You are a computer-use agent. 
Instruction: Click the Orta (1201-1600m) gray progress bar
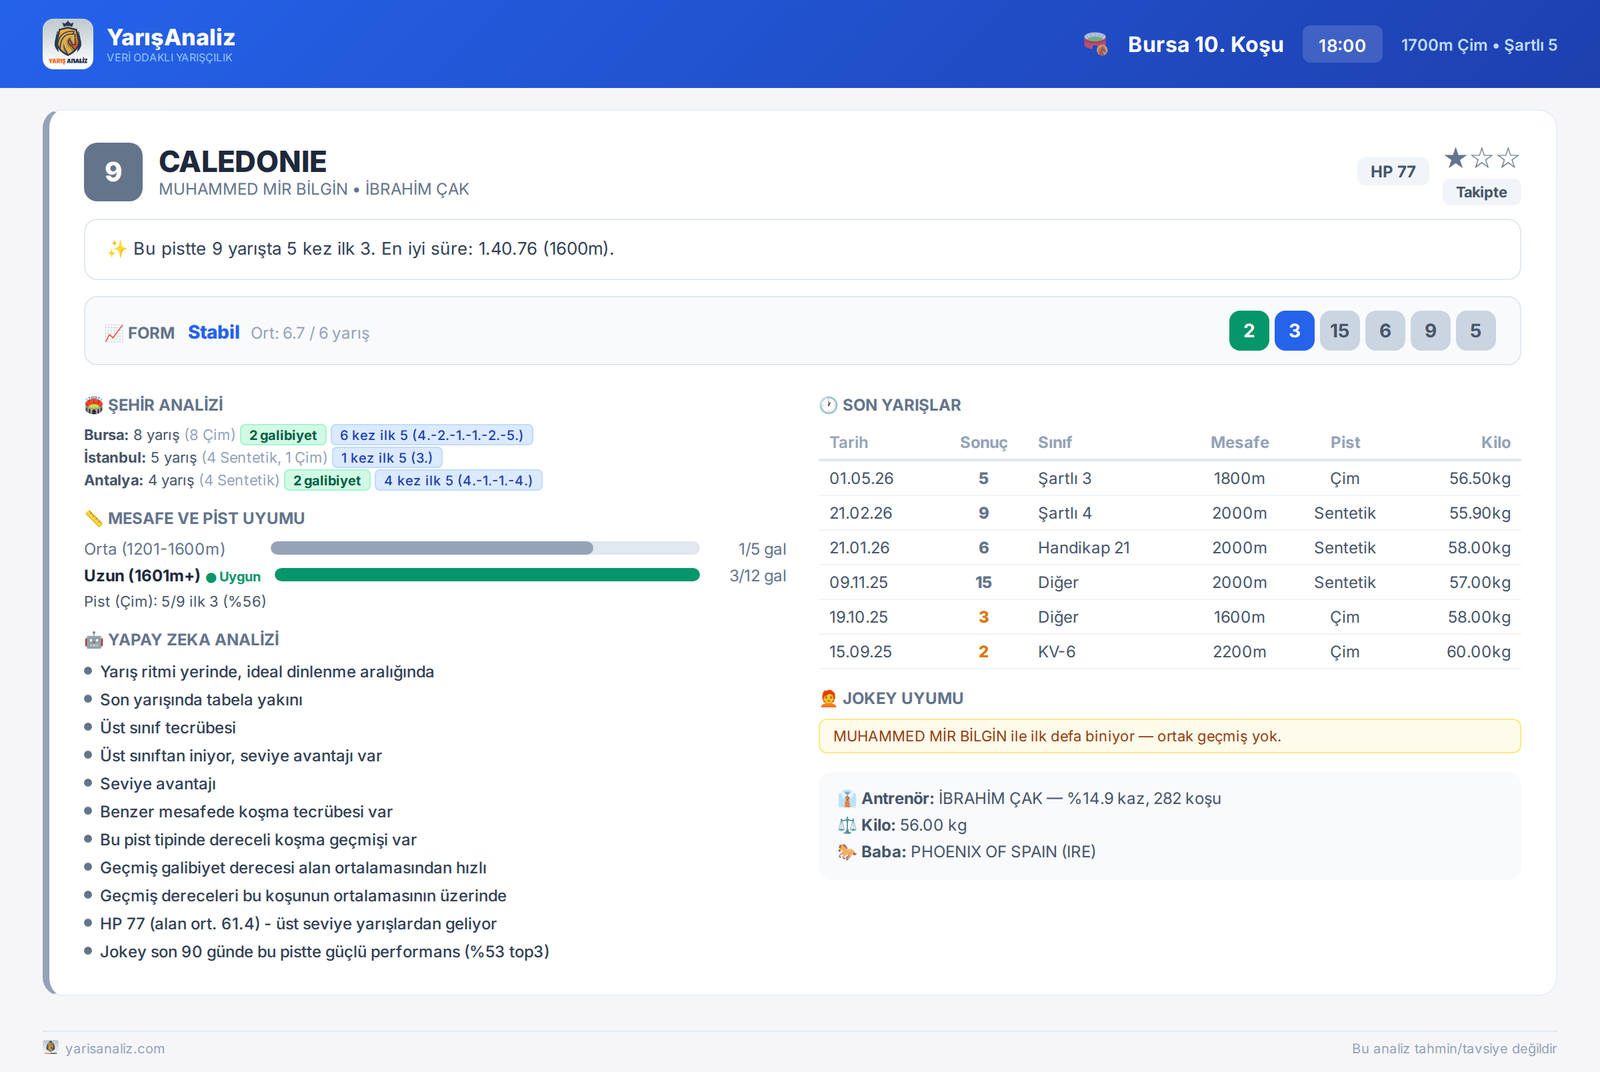pyautogui.click(x=485, y=548)
